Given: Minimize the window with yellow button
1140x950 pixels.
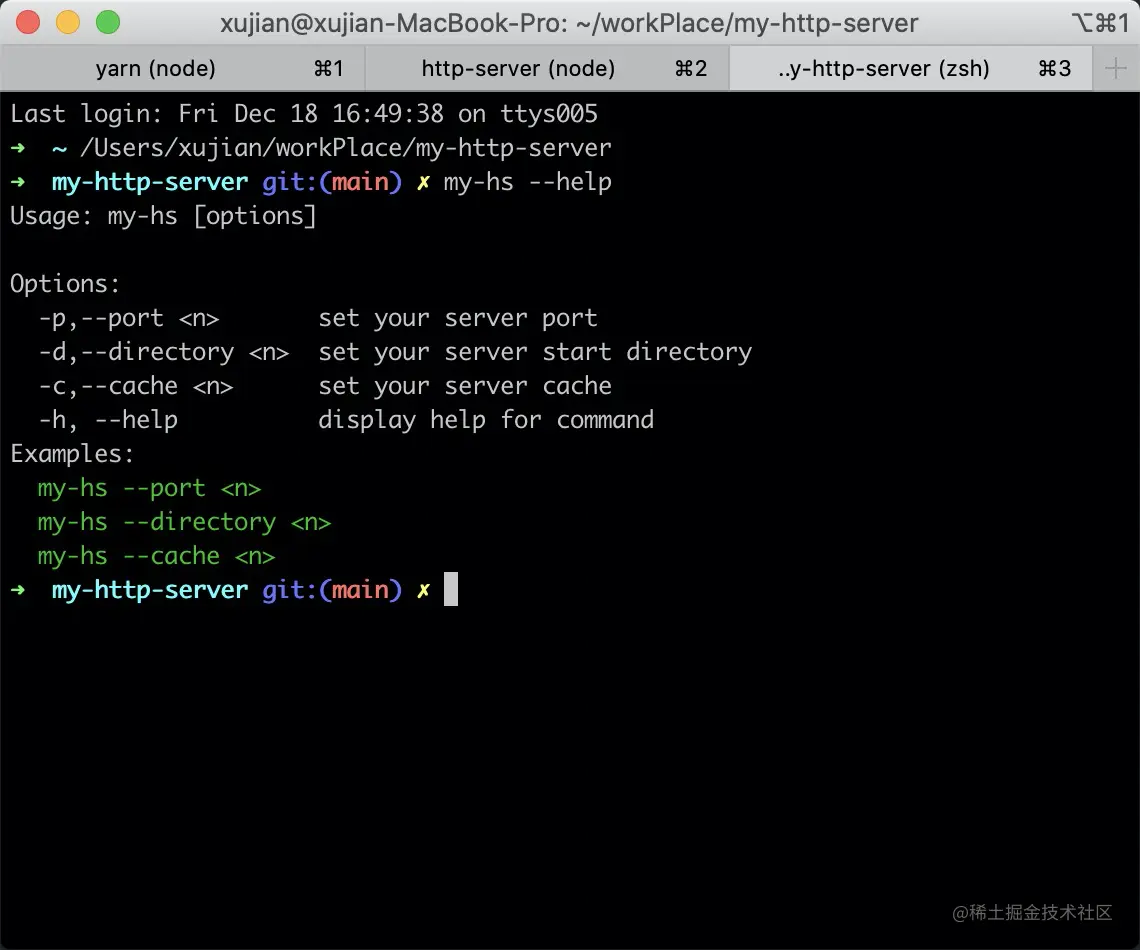Looking at the screenshot, I should (68, 22).
